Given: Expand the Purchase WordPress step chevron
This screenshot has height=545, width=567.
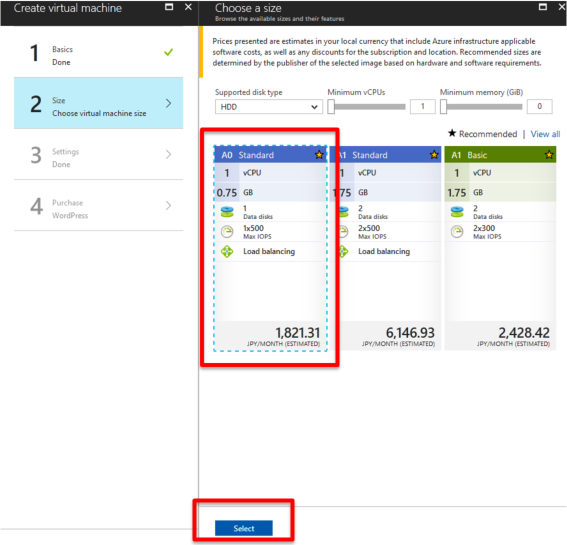Looking at the screenshot, I should click(169, 206).
